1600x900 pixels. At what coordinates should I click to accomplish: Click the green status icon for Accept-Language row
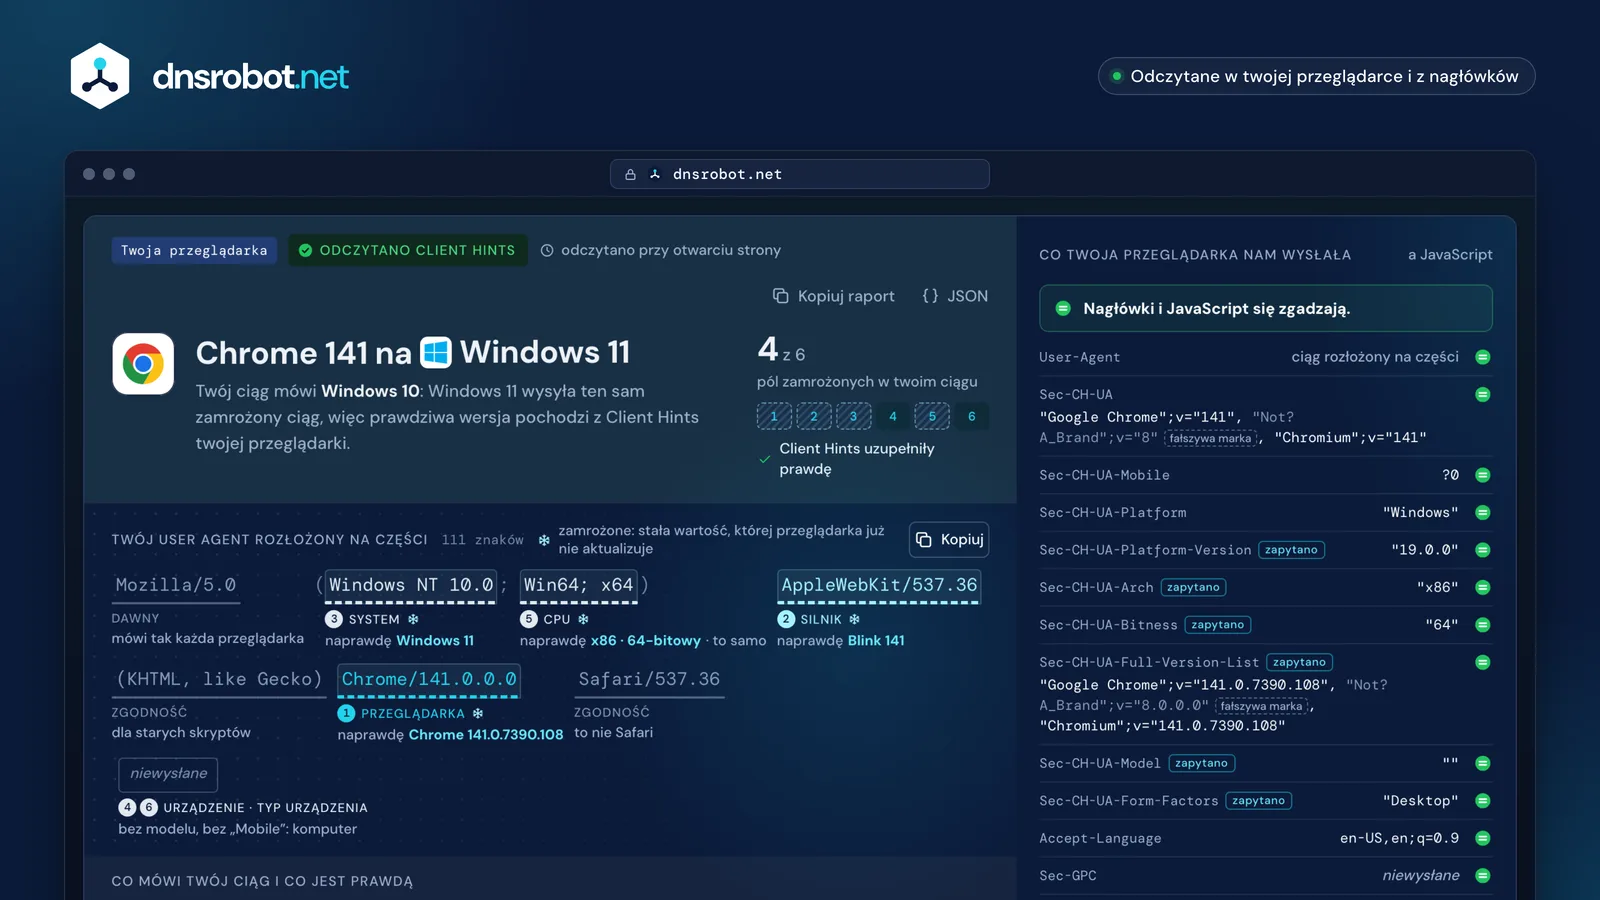click(x=1483, y=838)
